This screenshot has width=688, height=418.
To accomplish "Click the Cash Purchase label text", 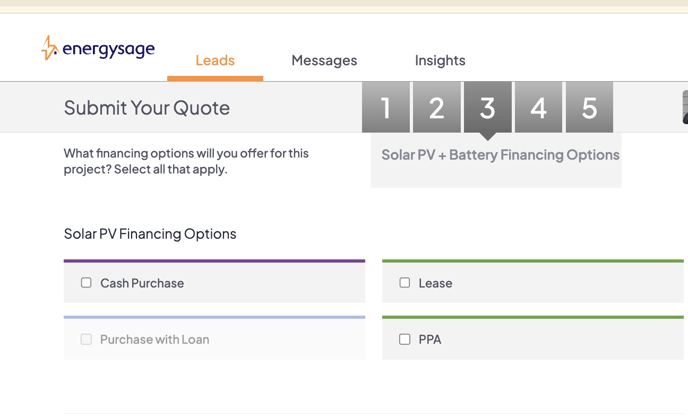I will point(142,283).
